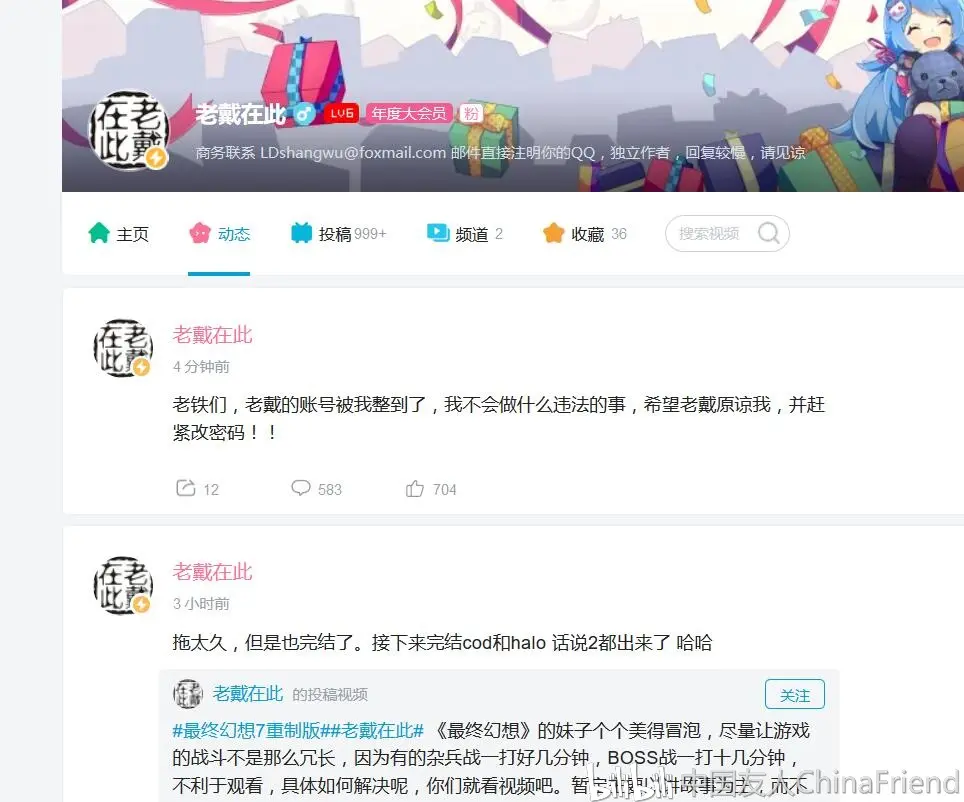Click the 搜索视频 search input field
964x802 pixels.
727,234
